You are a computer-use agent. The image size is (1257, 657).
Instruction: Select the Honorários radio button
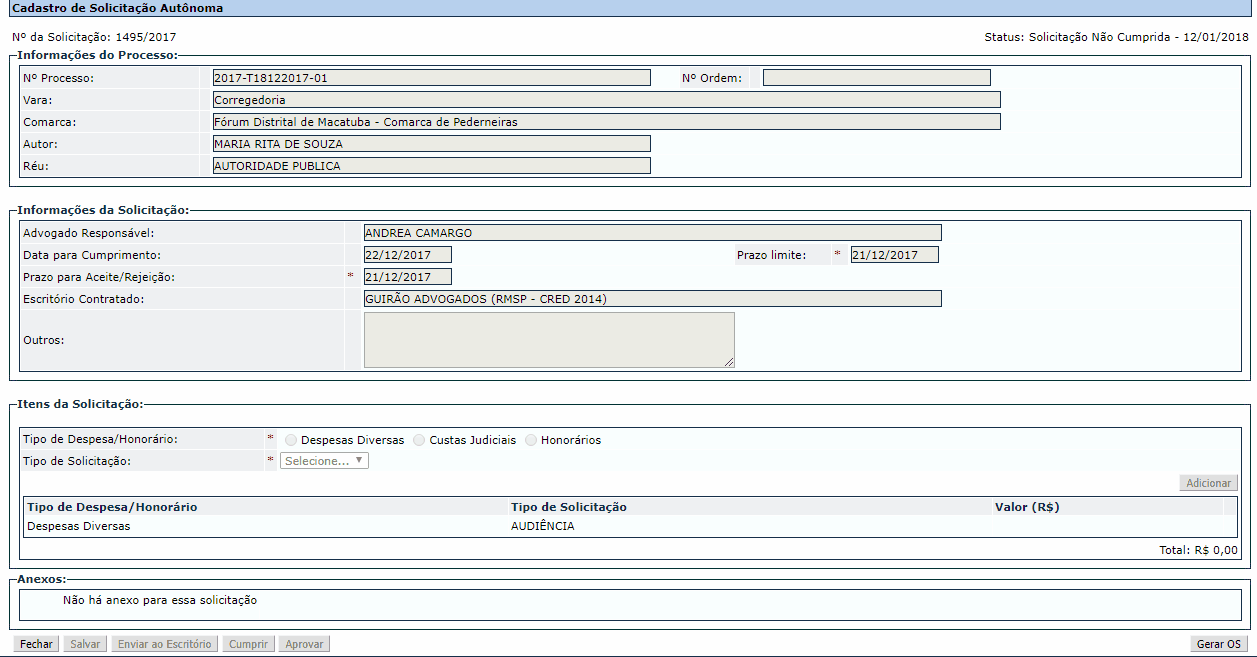531,440
